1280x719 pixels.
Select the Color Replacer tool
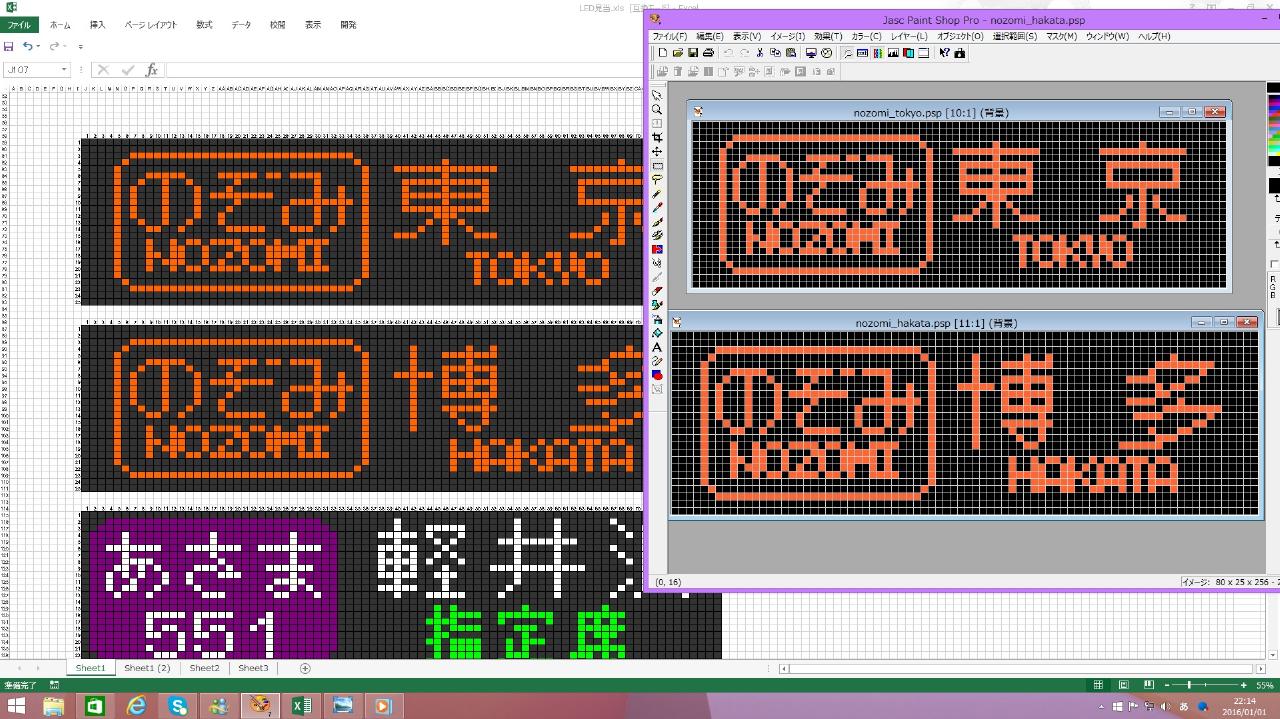pos(657,250)
